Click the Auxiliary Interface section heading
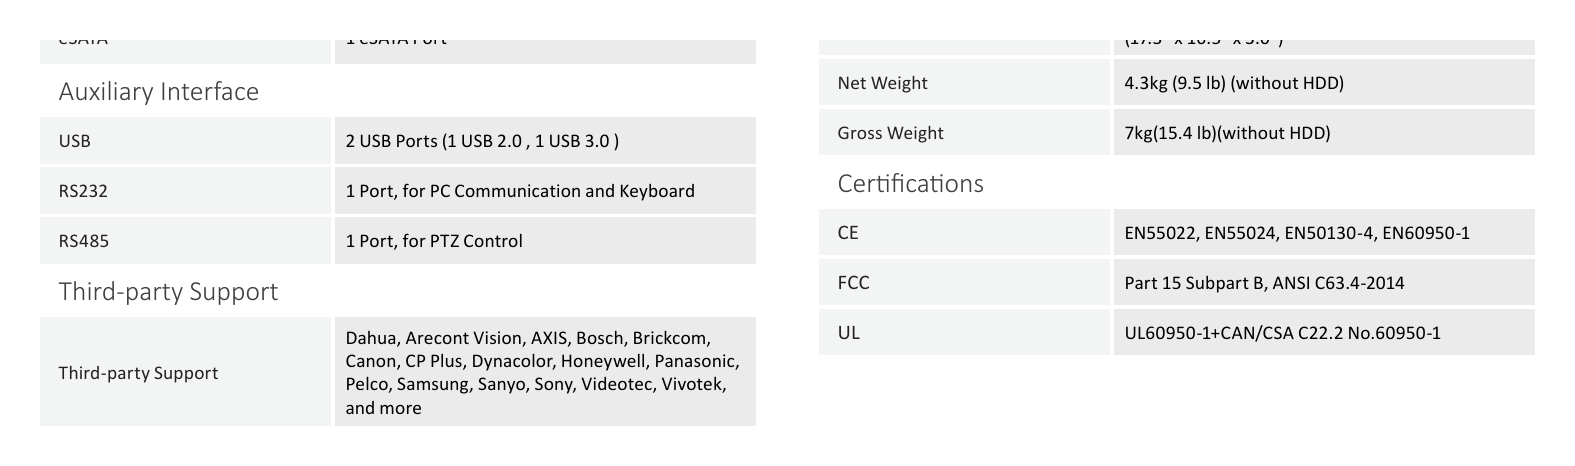Viewport: 1575px width, 466px height. click(159, 92)
